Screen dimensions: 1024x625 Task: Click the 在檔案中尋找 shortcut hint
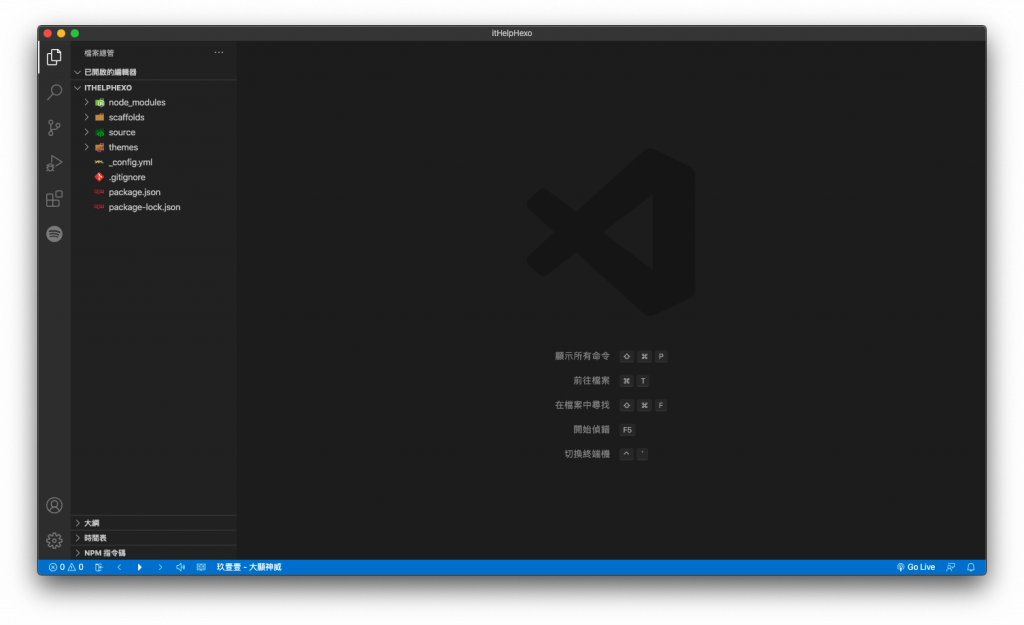[x=582, y=405]
